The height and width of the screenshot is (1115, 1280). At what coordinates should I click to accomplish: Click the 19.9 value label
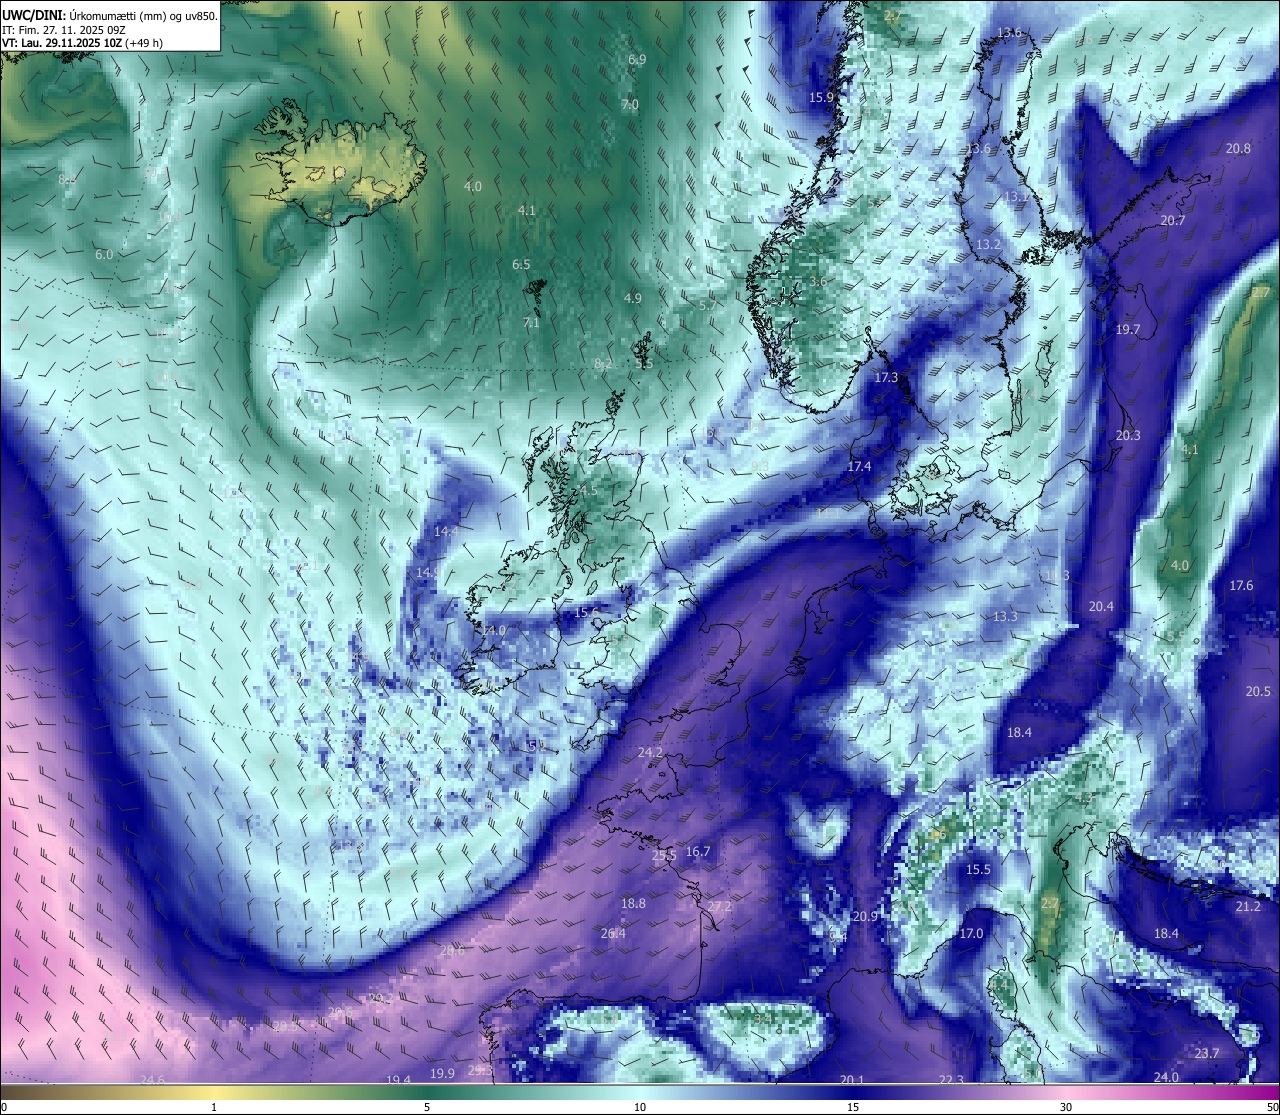coord(442,1073)
